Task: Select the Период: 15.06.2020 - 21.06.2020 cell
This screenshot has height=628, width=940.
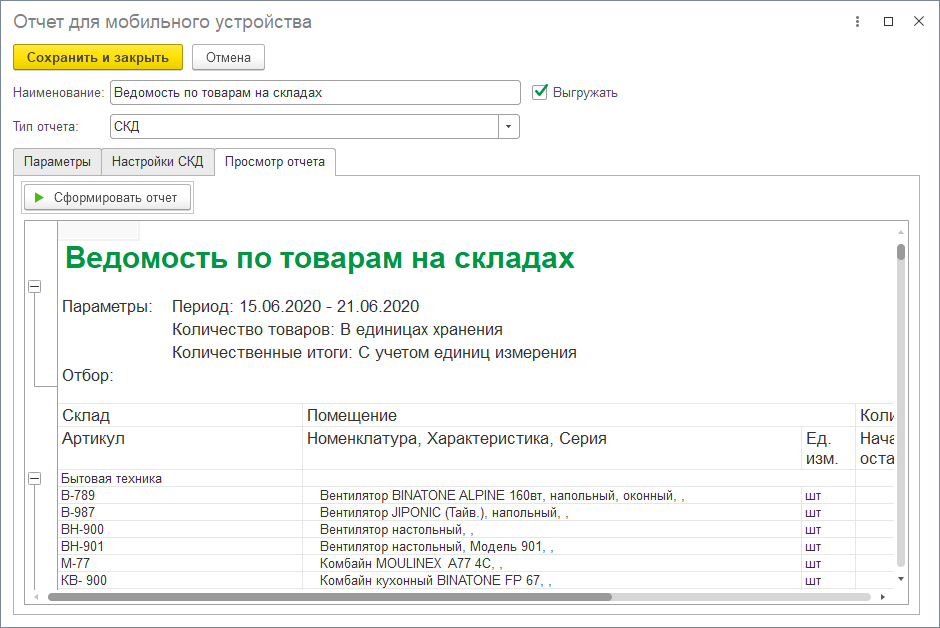Action: click(296, 306)
